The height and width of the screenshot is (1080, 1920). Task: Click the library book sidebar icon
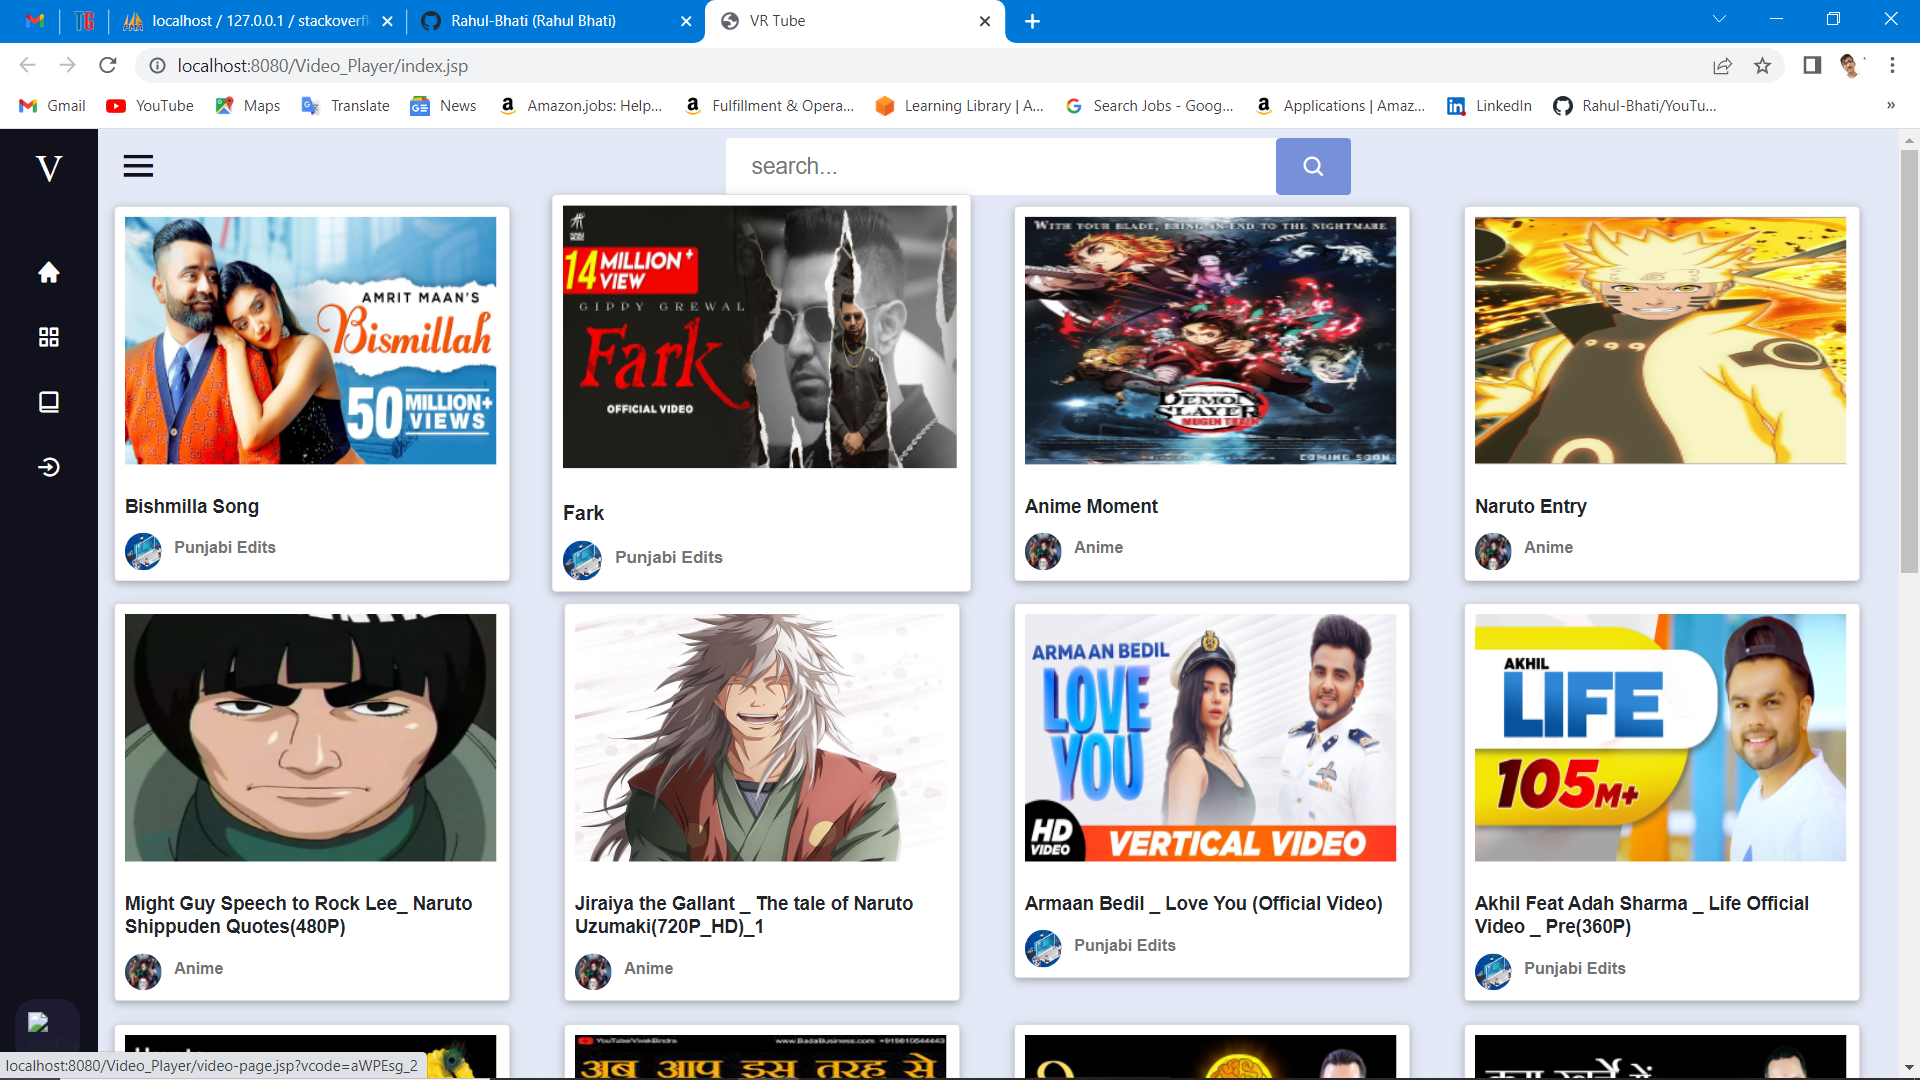[x=48, y=402]
